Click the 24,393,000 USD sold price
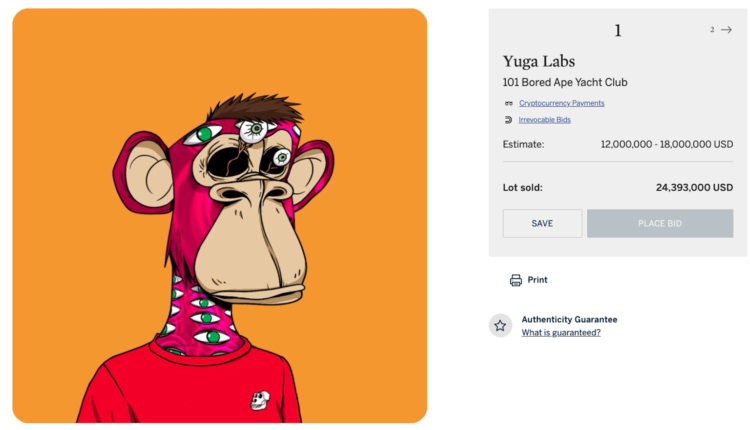Image resolution: width=750 pixels, height=430 pixels. (x=694, y=187)
